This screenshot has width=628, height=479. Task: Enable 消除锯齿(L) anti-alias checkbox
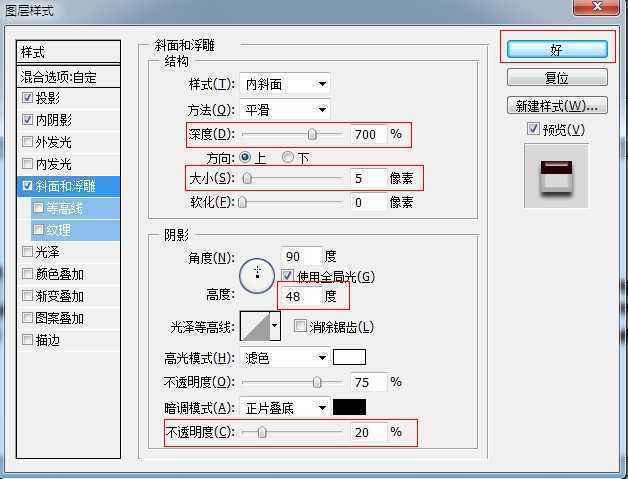pyautogui.click(x=300, y=326)
